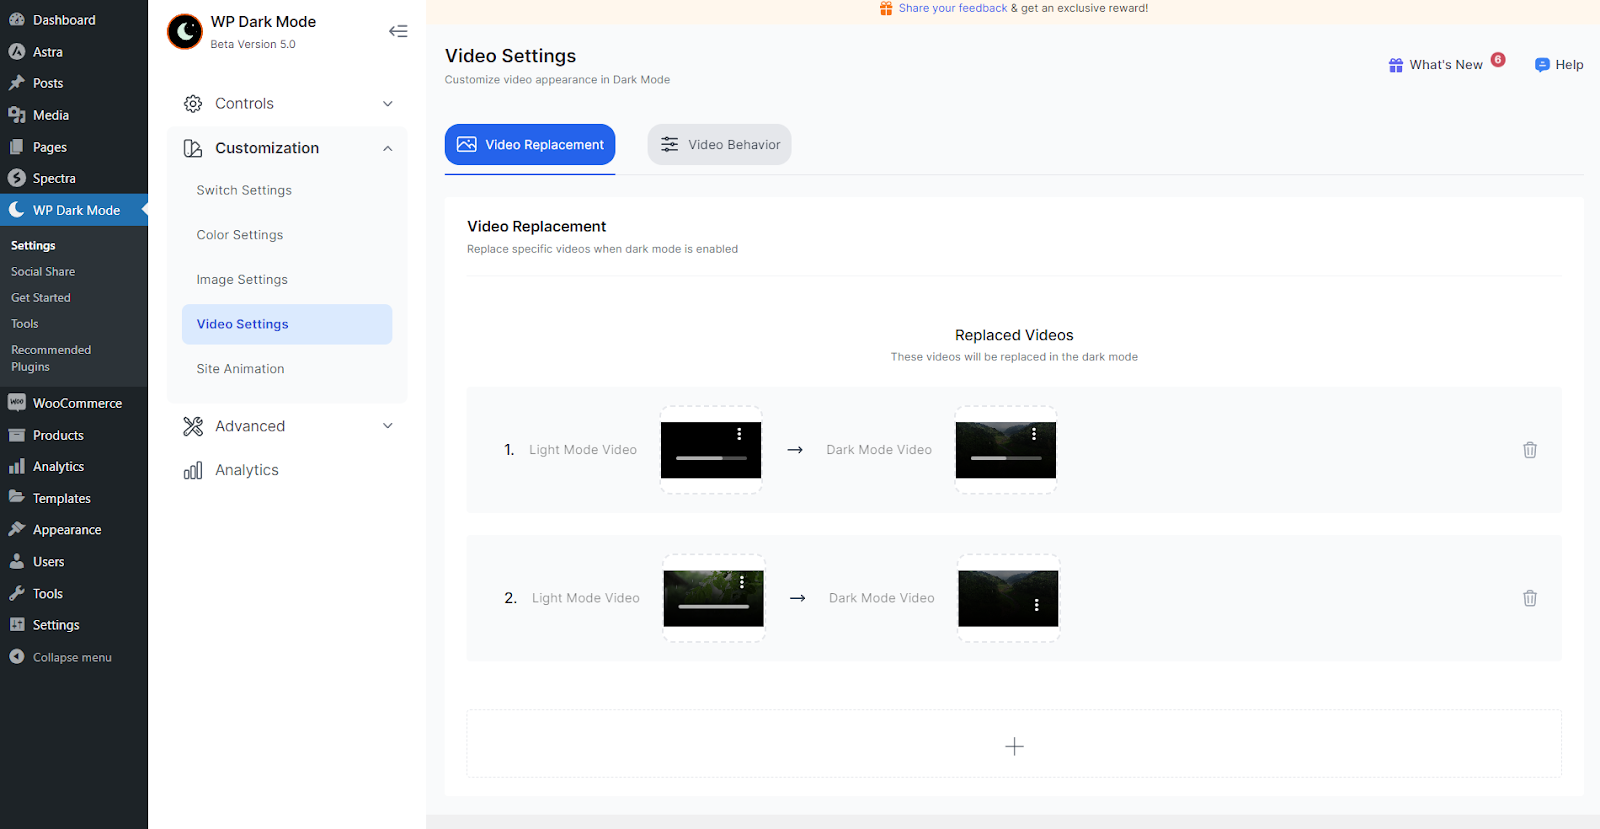Open options menu on row 2 dark mode video

tap(1037, 605)
